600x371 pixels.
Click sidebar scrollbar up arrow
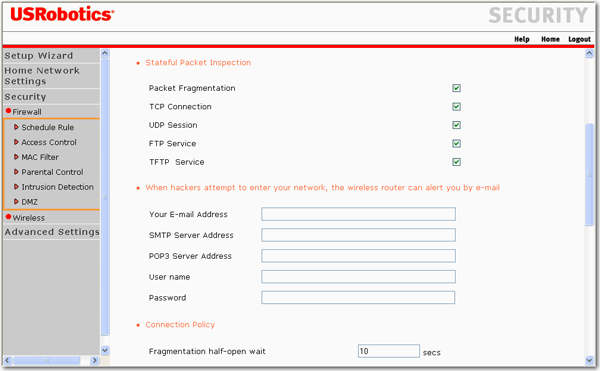coord(105,53)
